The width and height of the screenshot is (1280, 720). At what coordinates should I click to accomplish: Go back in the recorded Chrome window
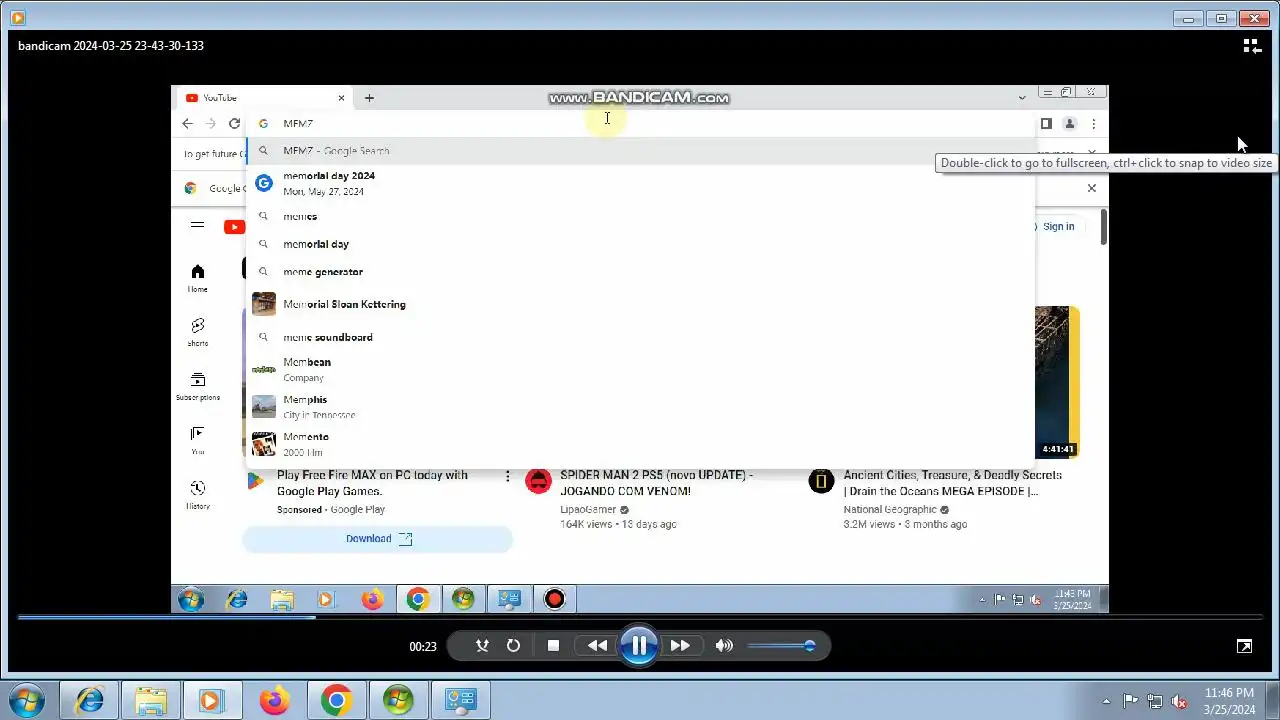click(x=187, y=124)
